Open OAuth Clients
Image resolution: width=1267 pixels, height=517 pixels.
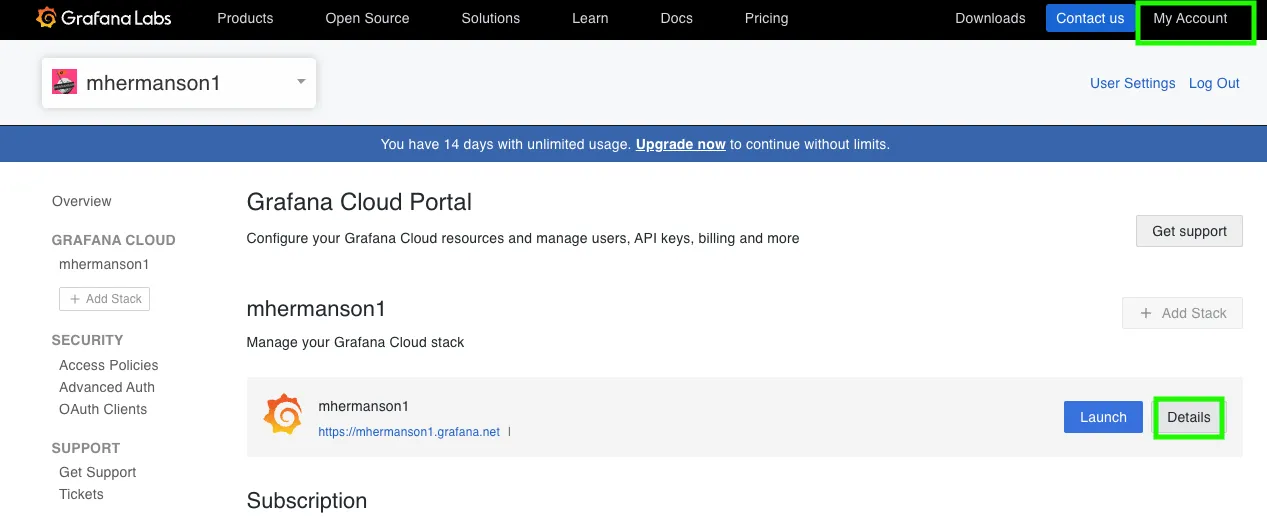pos(103,409)
